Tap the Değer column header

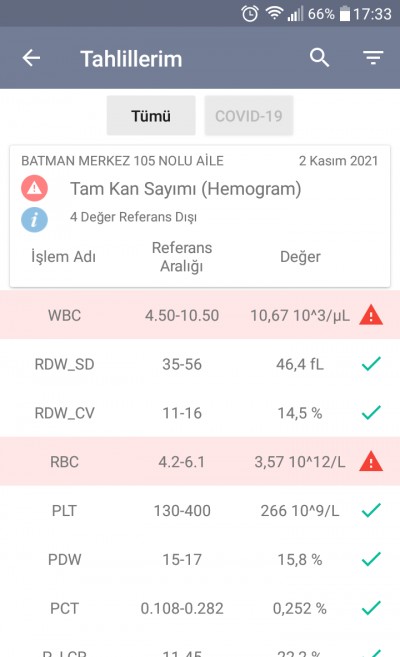(300, 256)
